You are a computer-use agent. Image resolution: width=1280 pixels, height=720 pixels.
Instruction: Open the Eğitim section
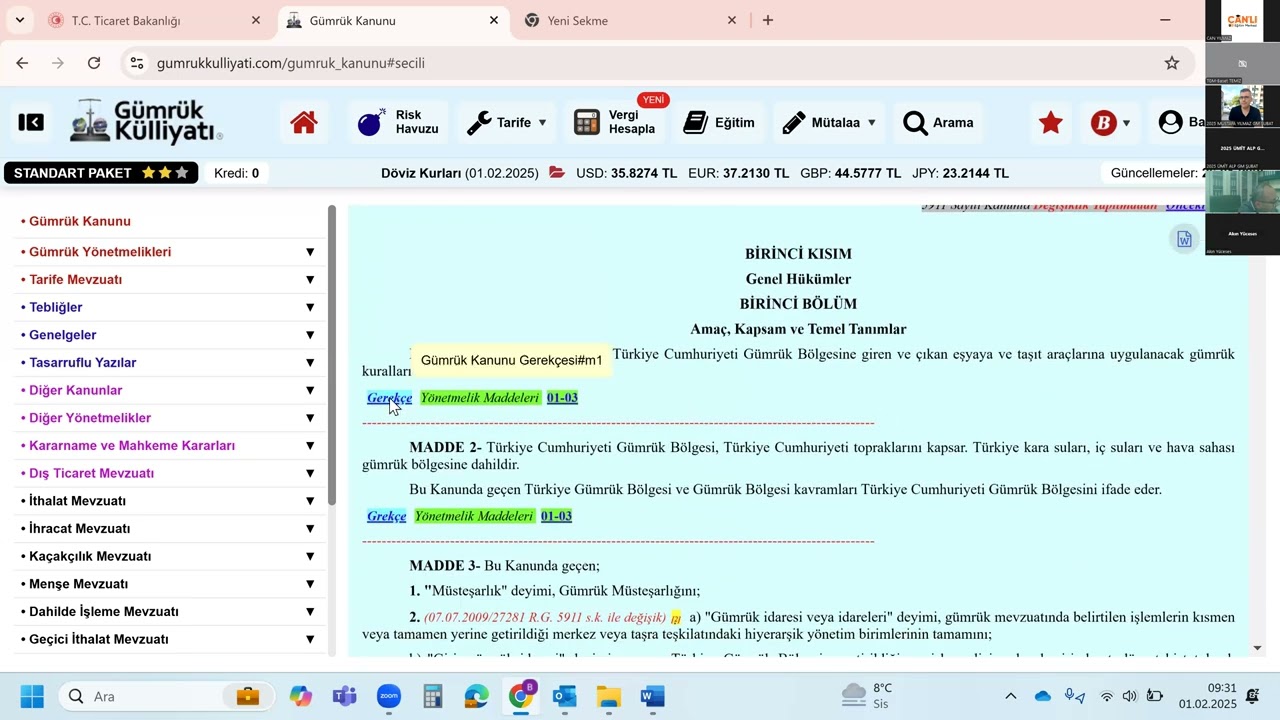pyautogui.click(x=719, y=123)
